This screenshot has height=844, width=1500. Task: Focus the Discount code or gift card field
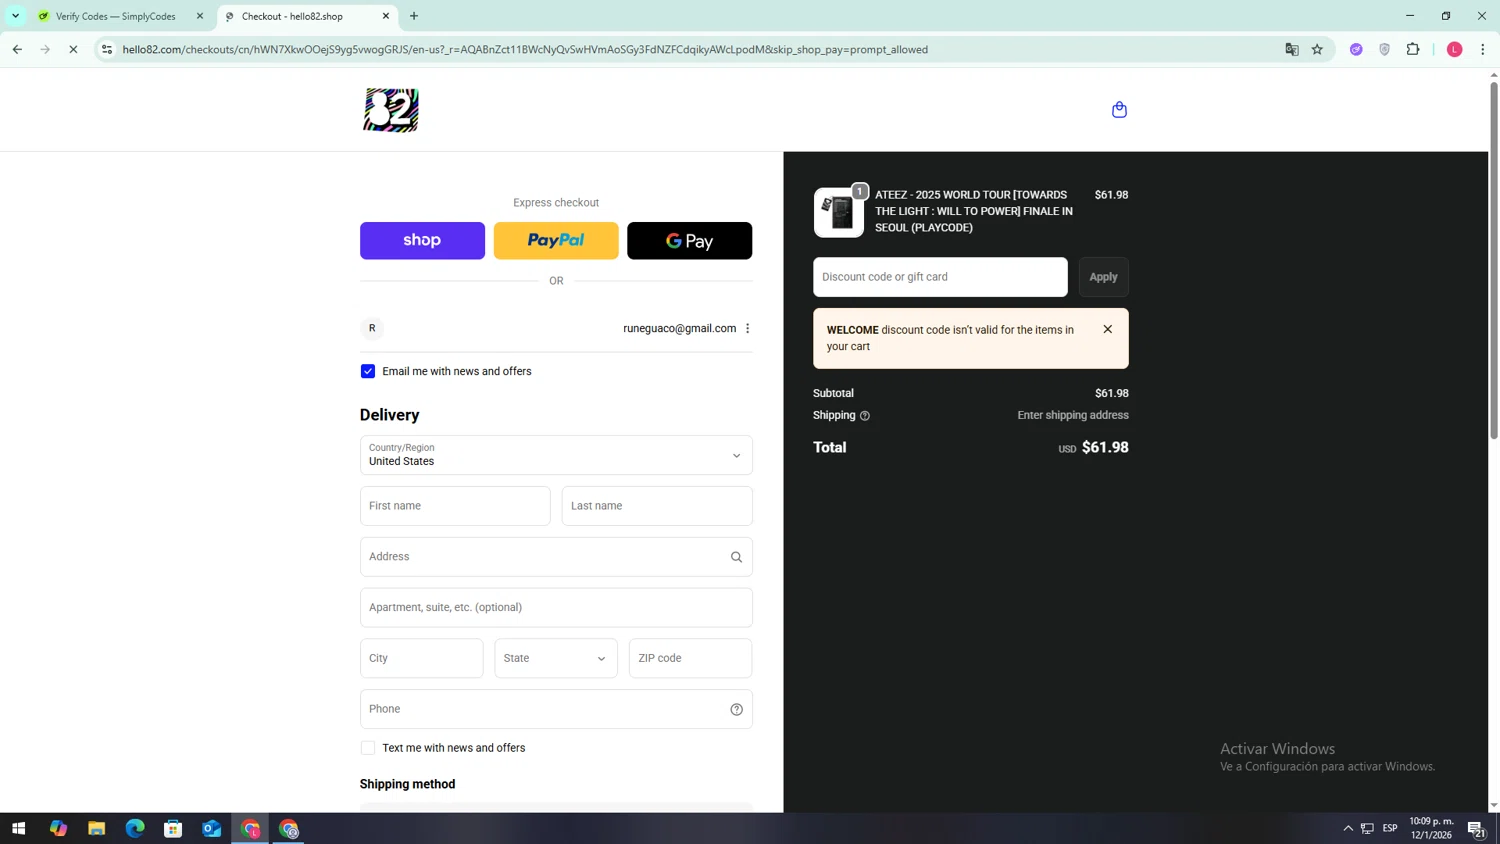(940, 277)
